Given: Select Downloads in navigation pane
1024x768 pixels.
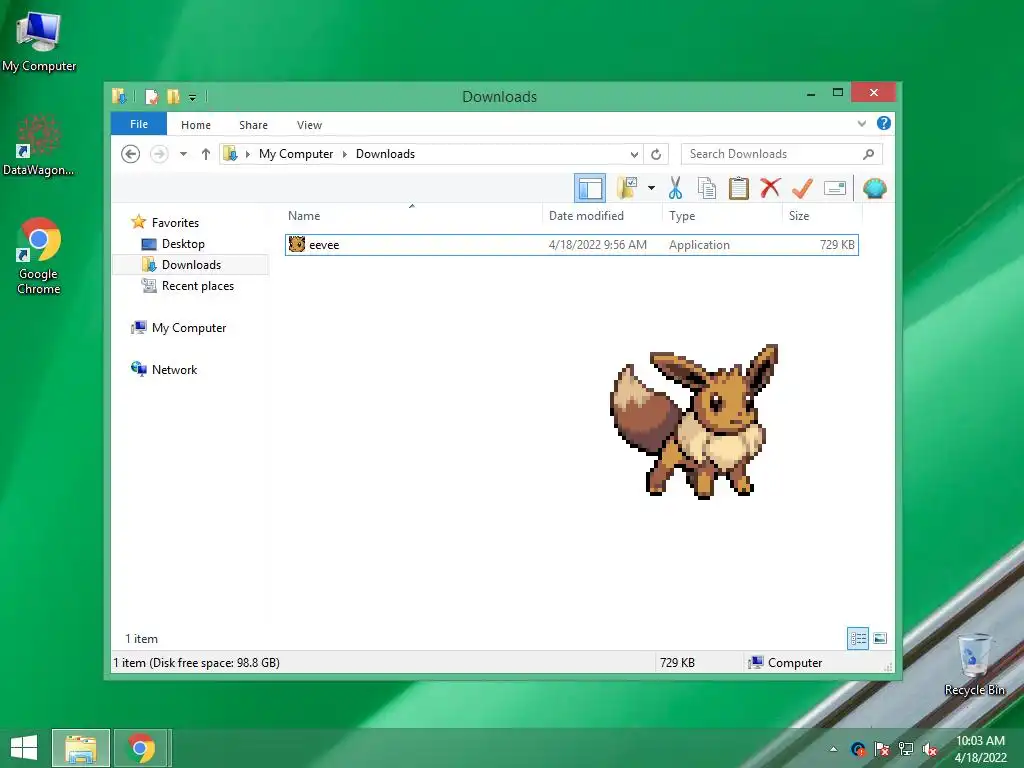Looking at the screenshot, I should [x=191, y=264].
